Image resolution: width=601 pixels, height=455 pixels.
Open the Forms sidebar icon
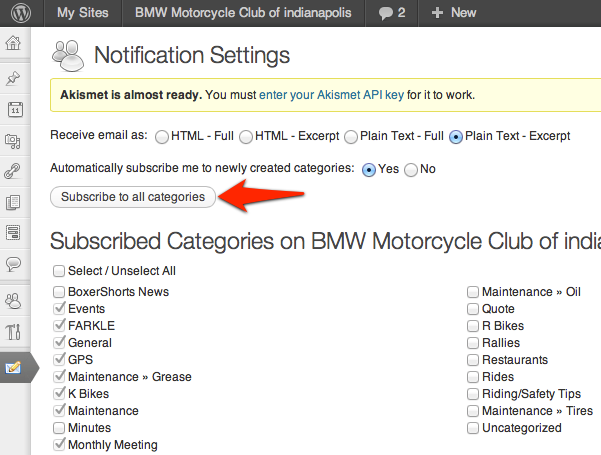(x=13, y=233)
